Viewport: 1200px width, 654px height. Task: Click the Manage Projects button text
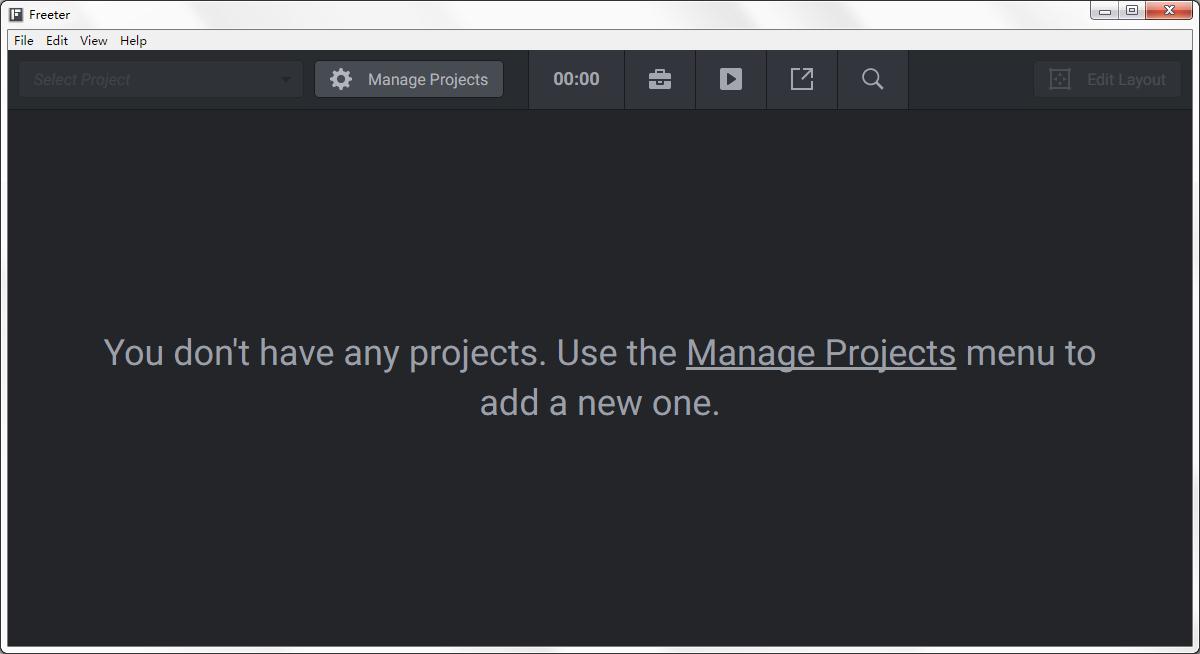428,79
